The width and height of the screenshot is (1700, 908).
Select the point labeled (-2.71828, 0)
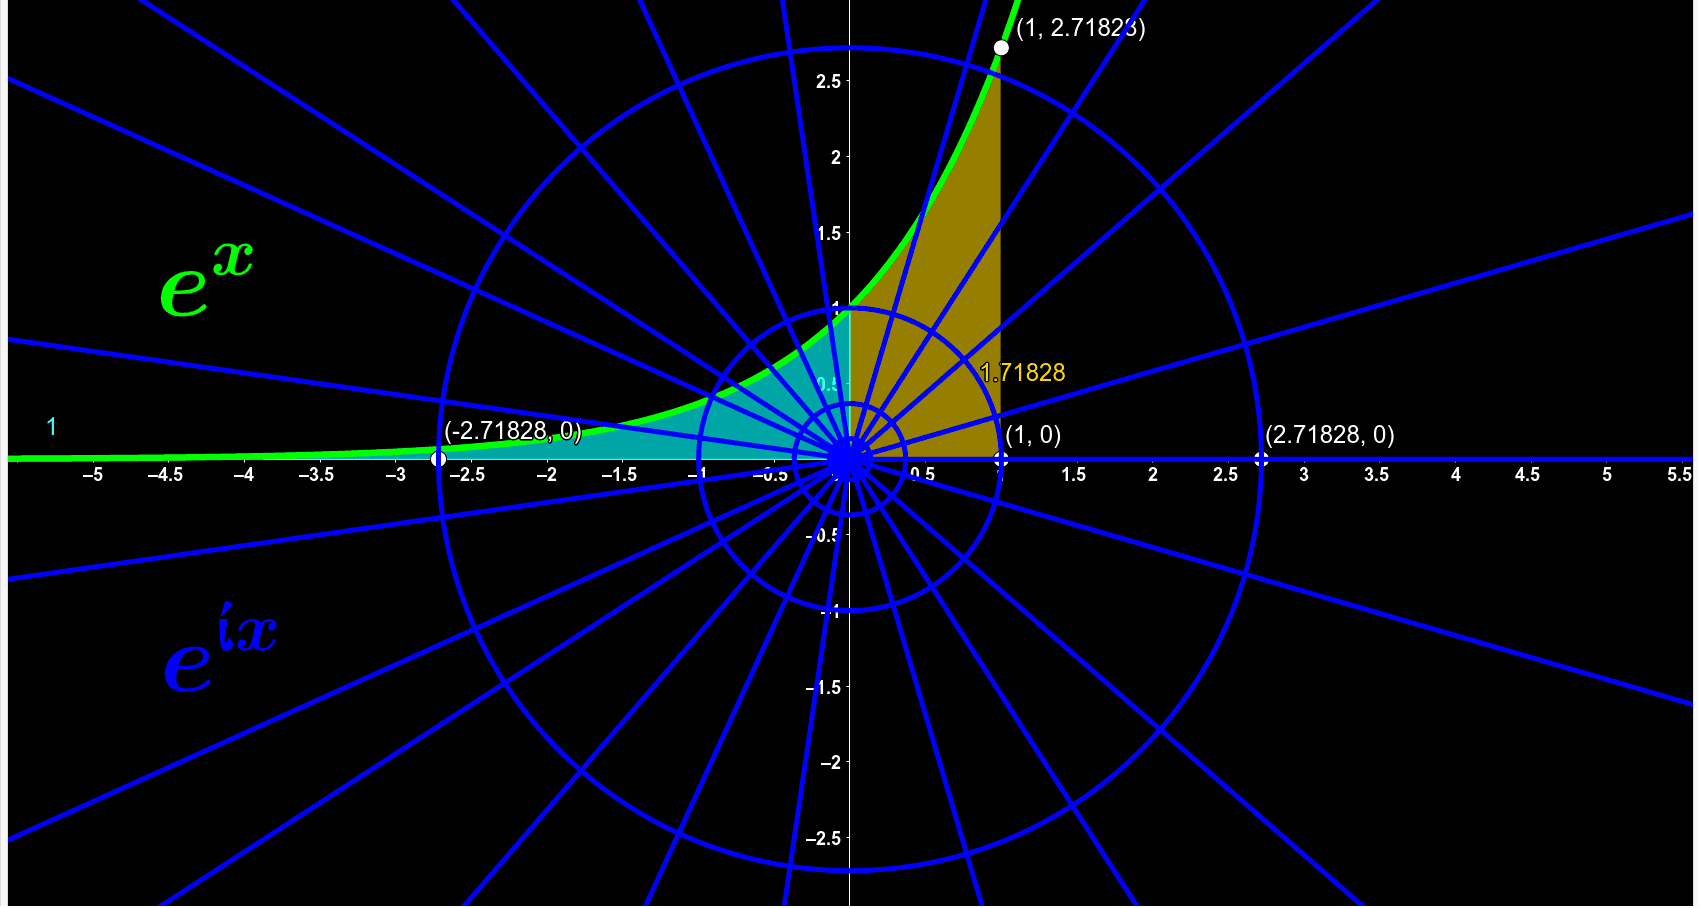pyautogui.click(x=438, y=458)
